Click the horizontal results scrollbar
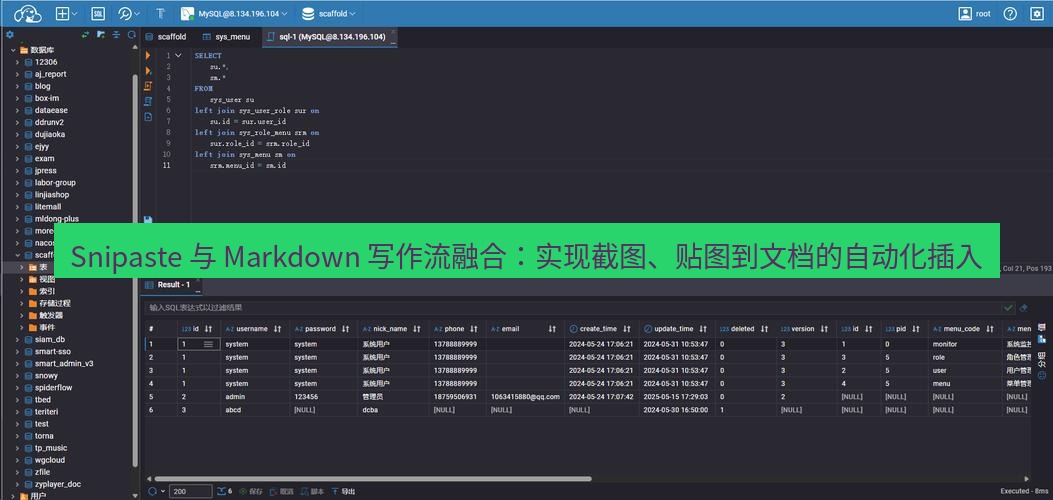The width and height of the screenshot is (1053, 500). click(373, 479)
